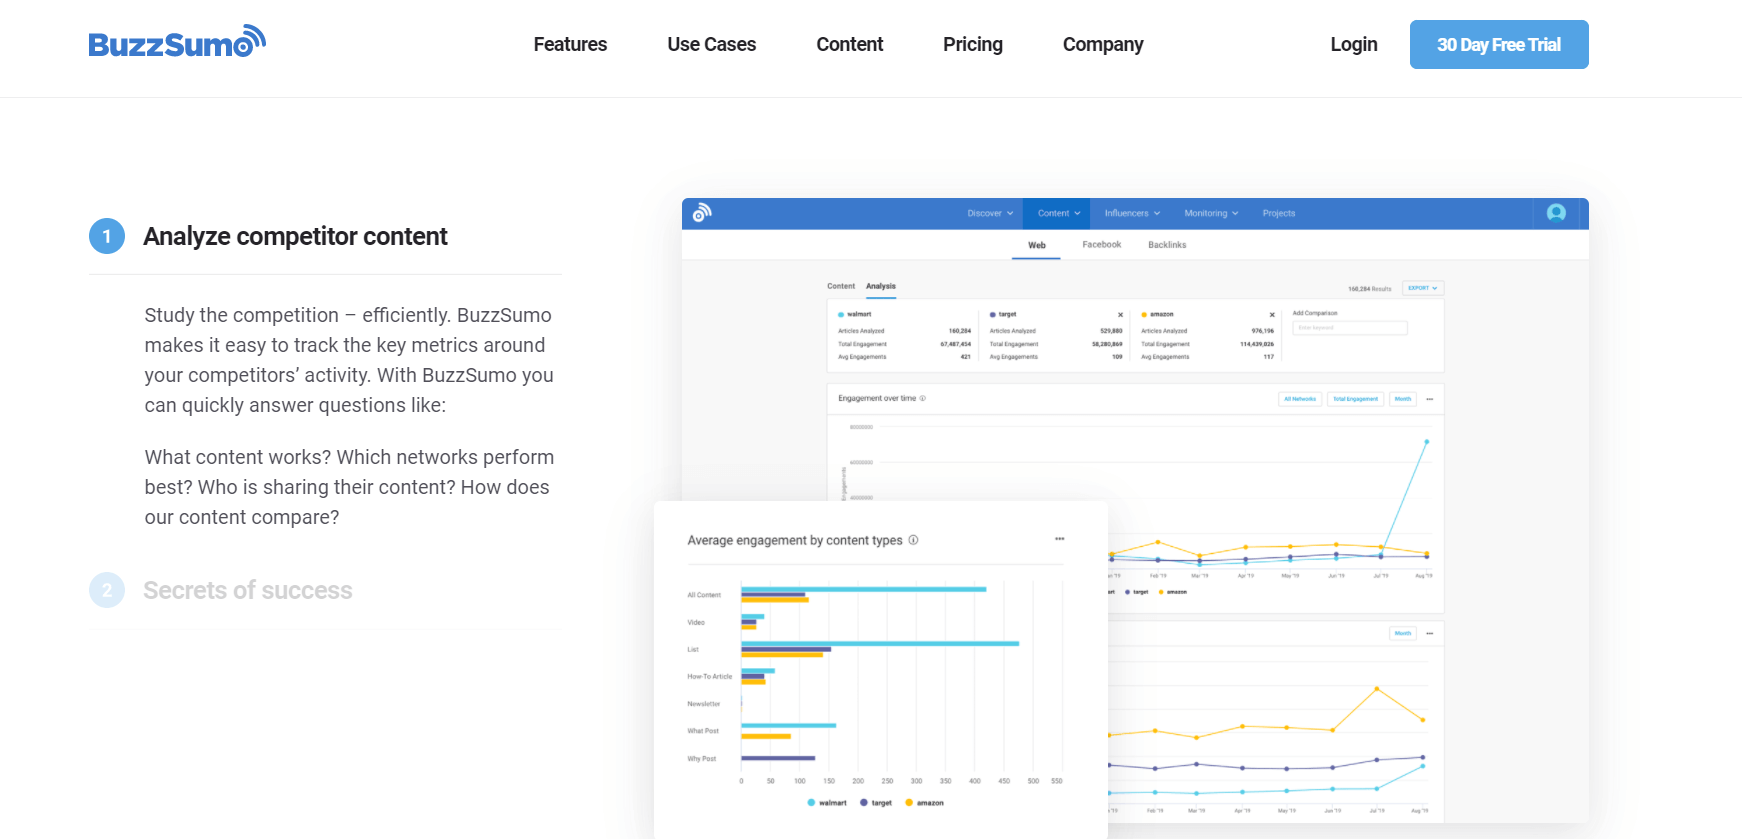The width and height of the screenshot is (1742, 839).
Task: Open the Monitoring dropdown in the dashboard
Action: 1211,213
